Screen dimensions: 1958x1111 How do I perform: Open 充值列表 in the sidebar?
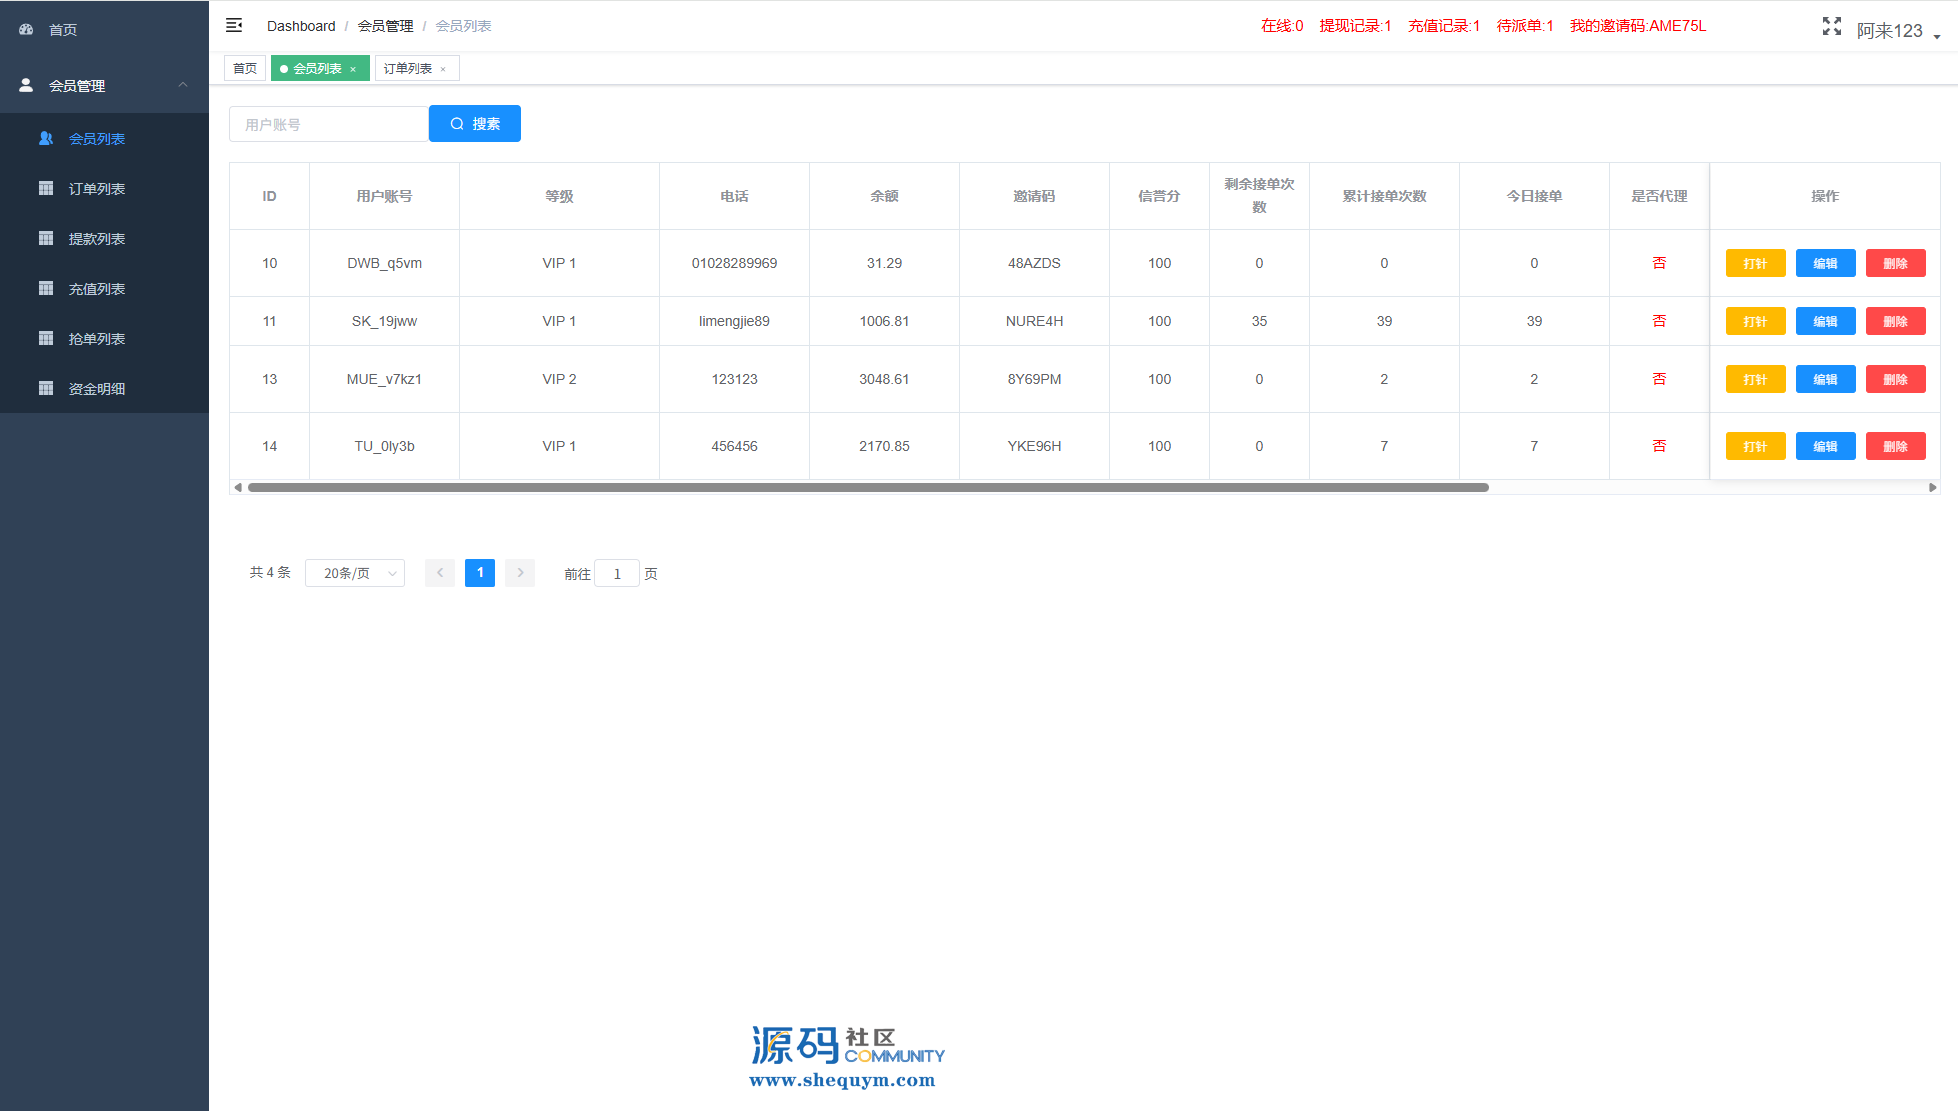[x=96, y=289]
